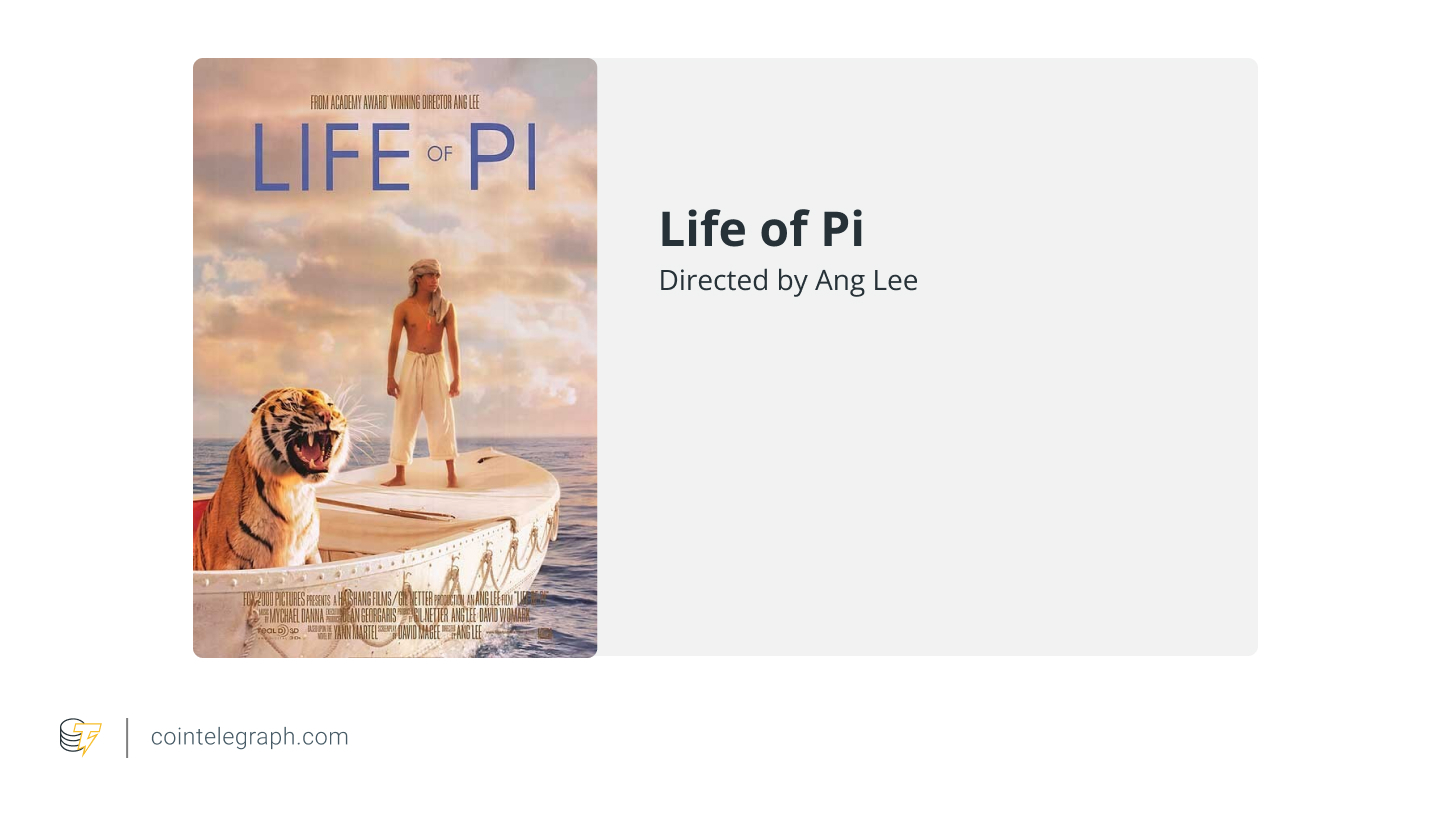Click the boy's head wrap on poster

point(425,270)
